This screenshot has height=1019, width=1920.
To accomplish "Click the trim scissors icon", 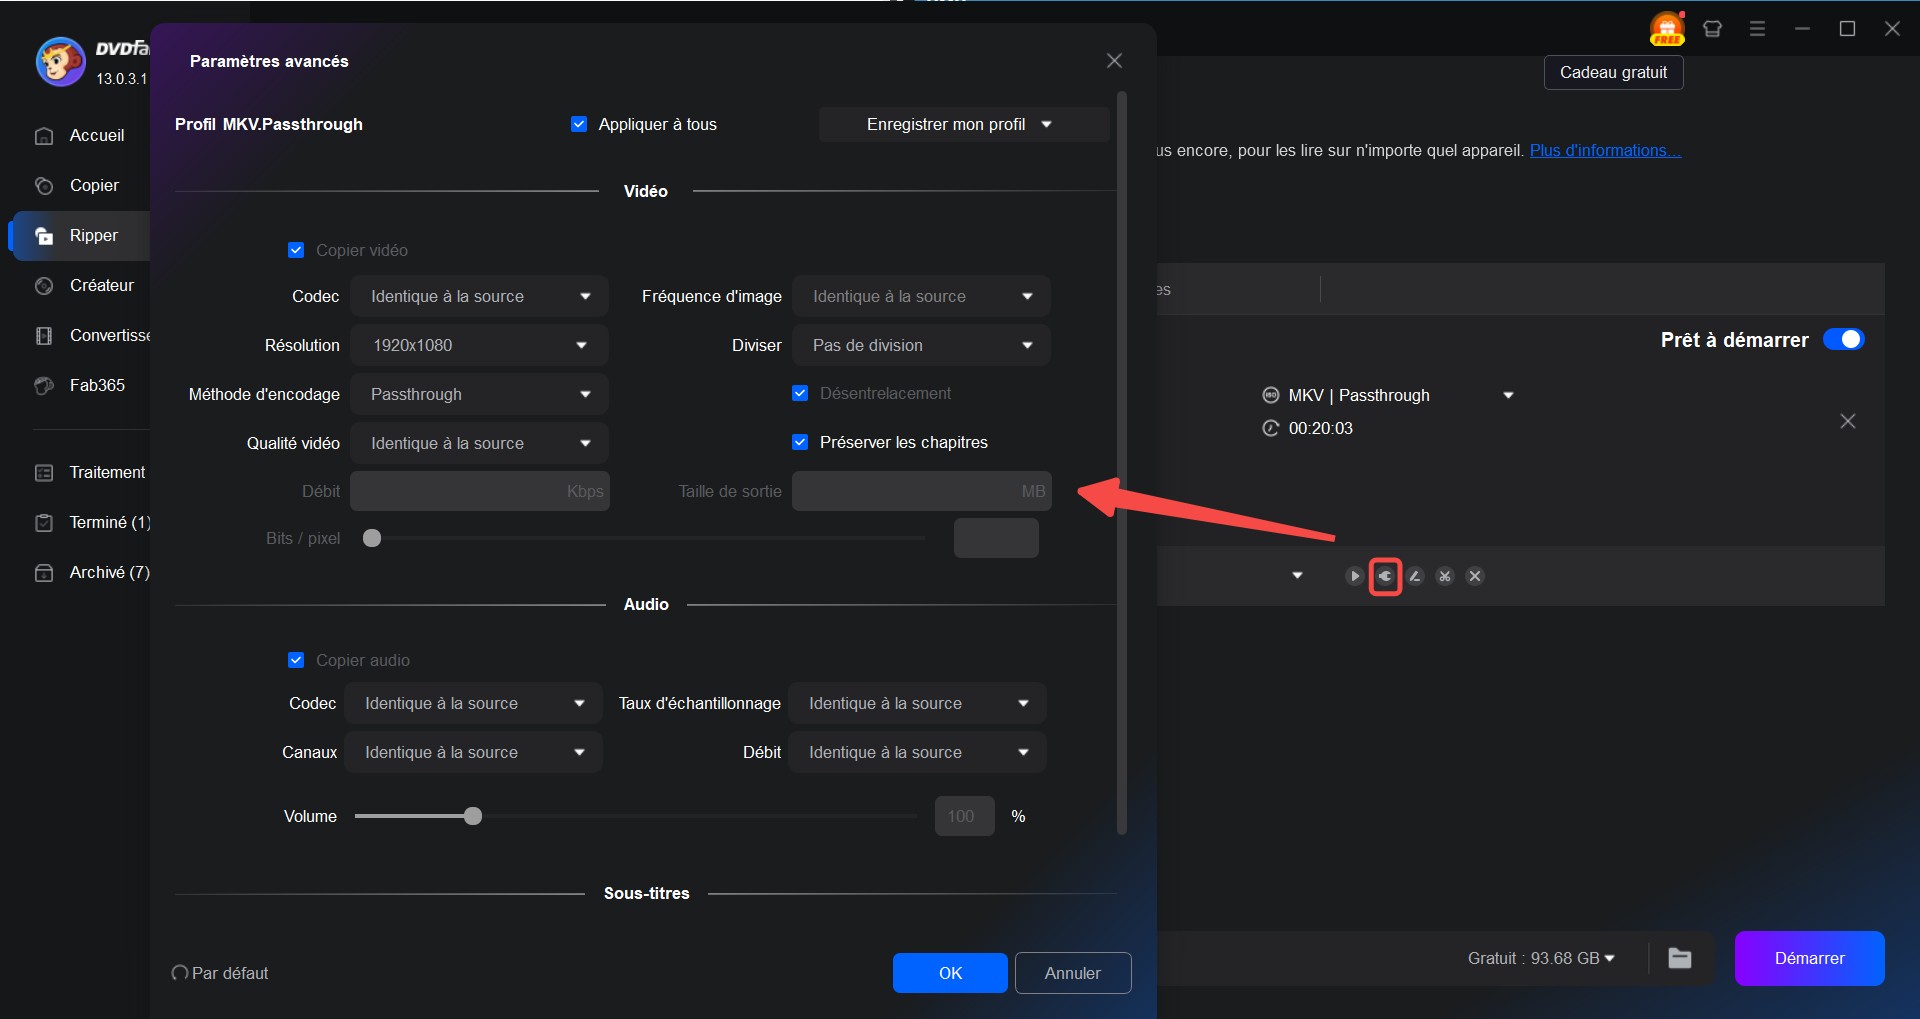I will click(1445, 576).
